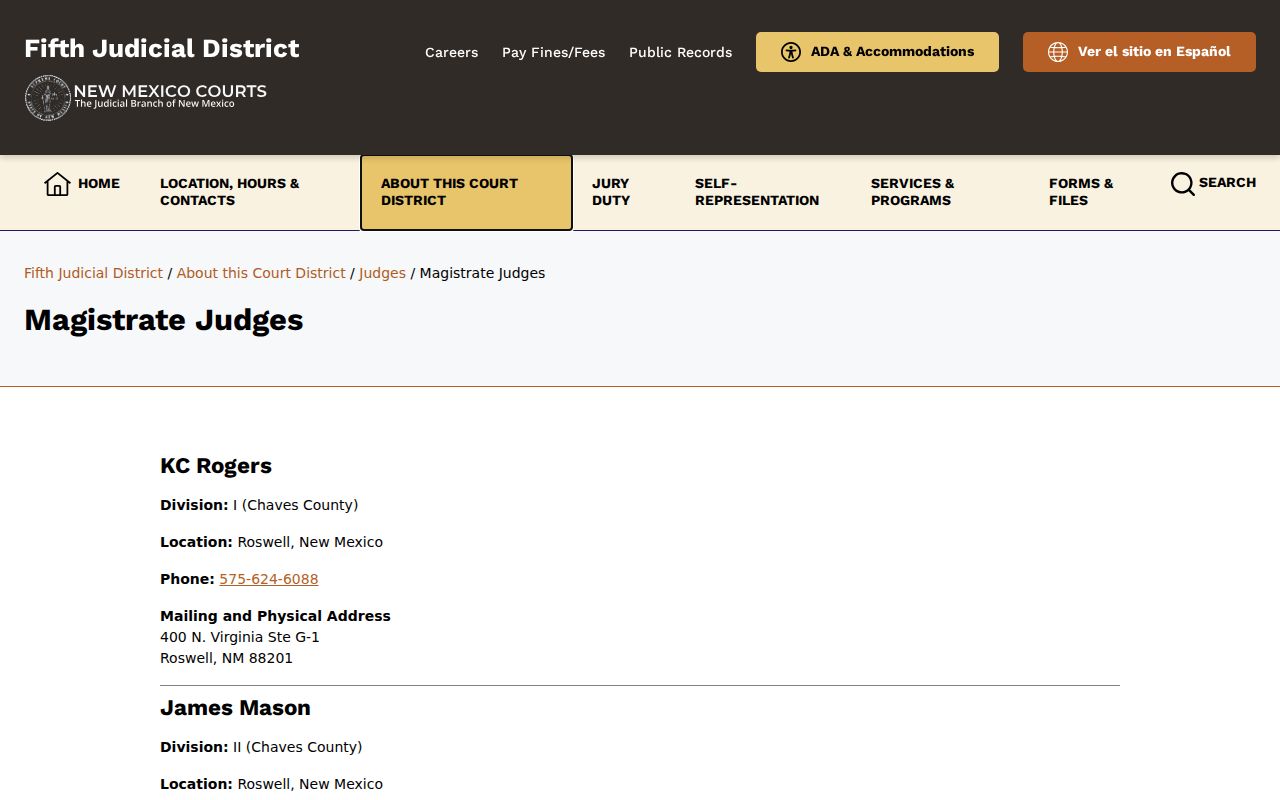Click the Magistrate Judges breadcrumb text
The image size is (1280, 800).
[x=482, y=273]
